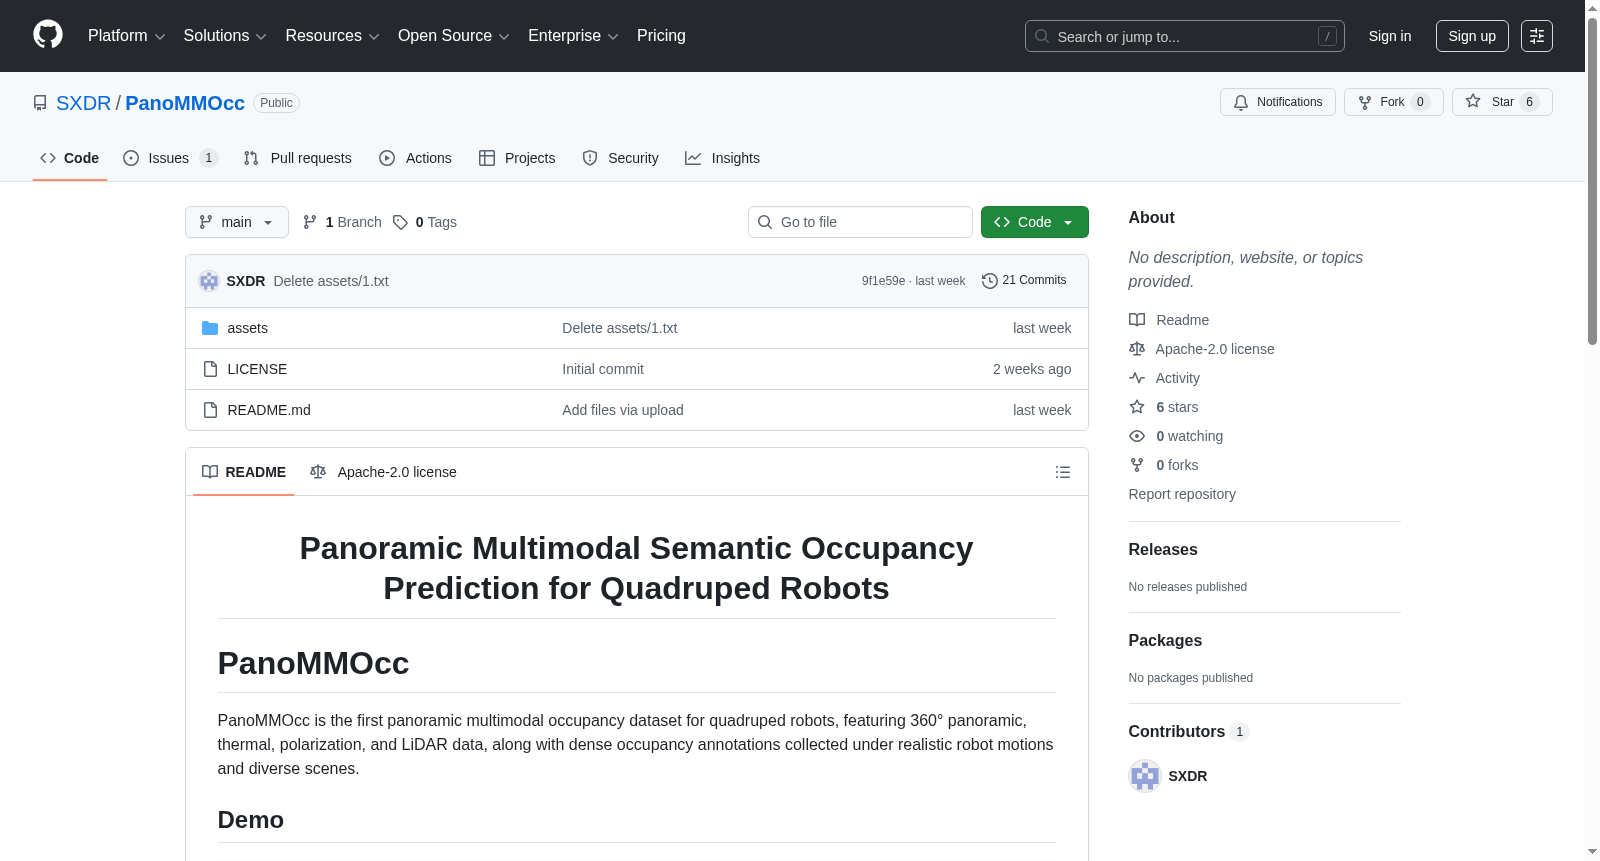Click the Search or jump to field
The height and width of the screenshot is (861, 1600).
(1185, 36)
